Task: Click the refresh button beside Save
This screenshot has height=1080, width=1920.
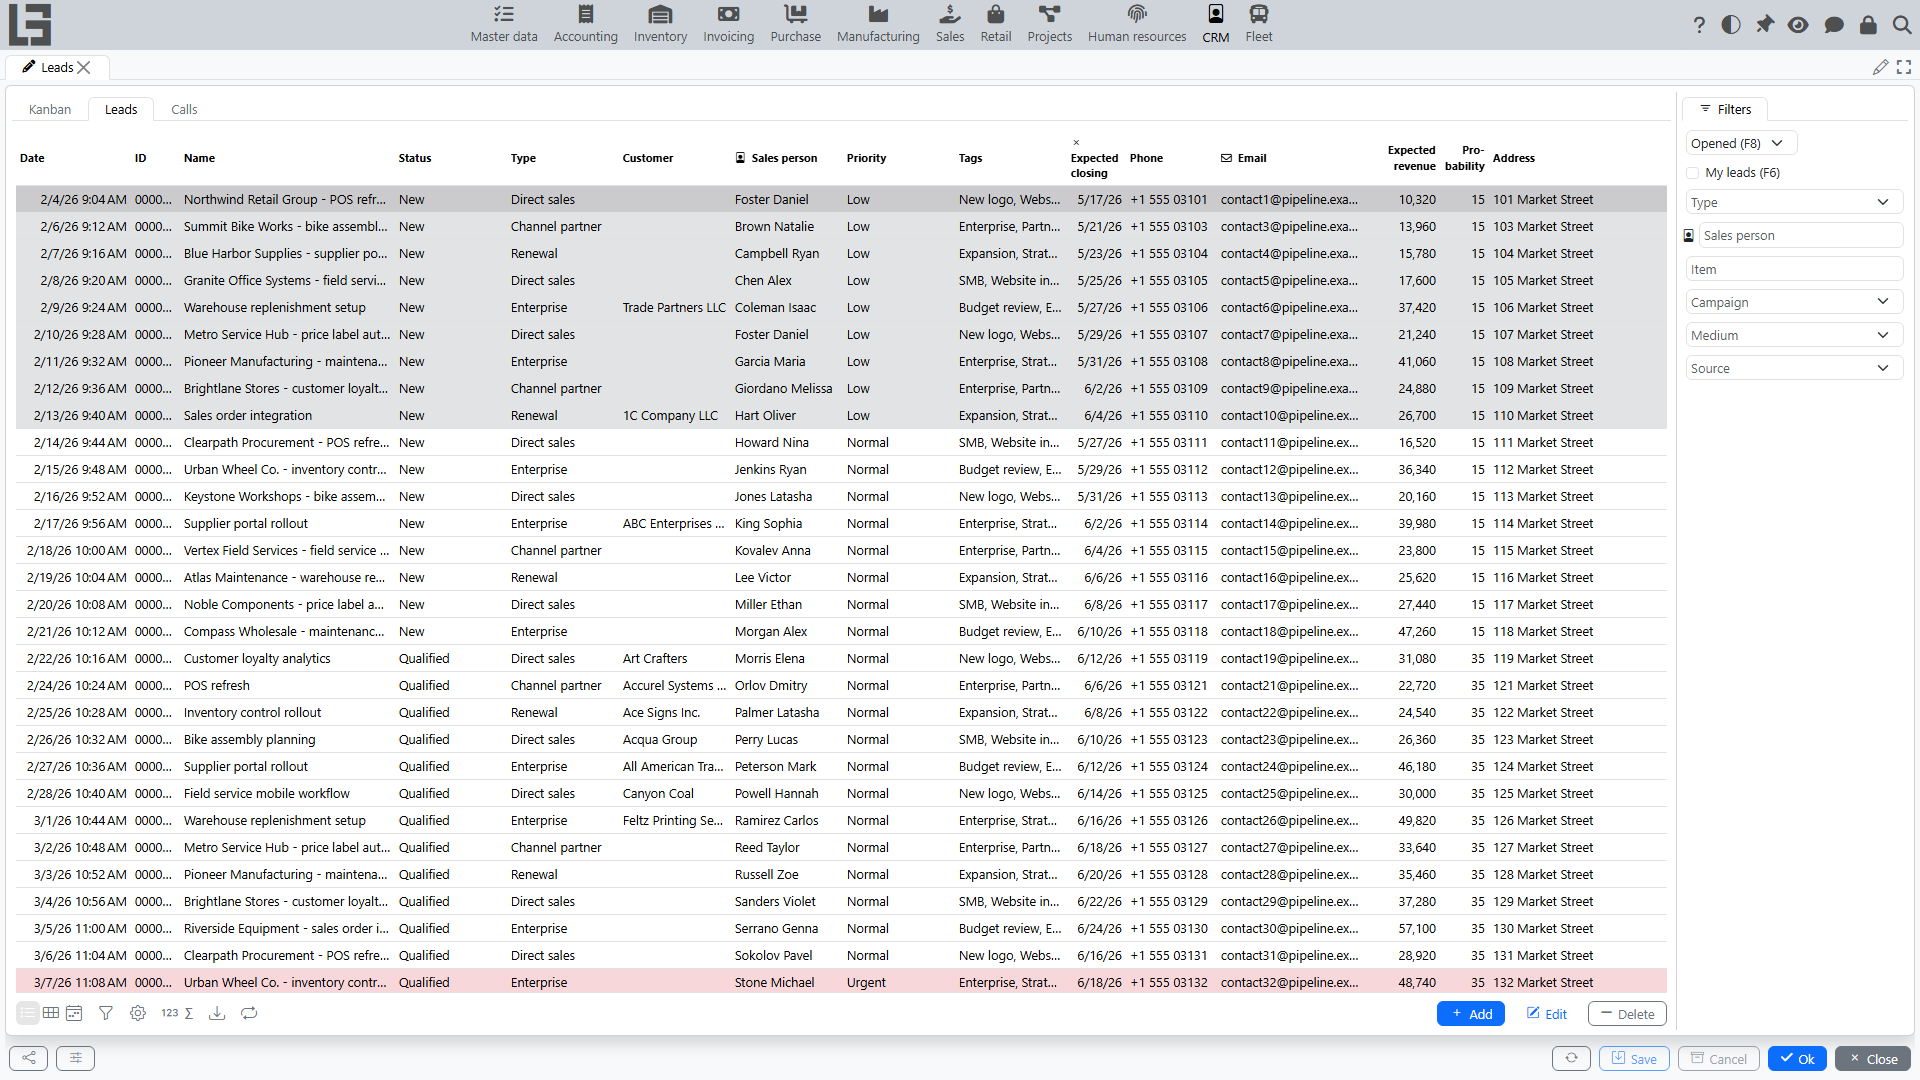Action: coord(1571,1058)
